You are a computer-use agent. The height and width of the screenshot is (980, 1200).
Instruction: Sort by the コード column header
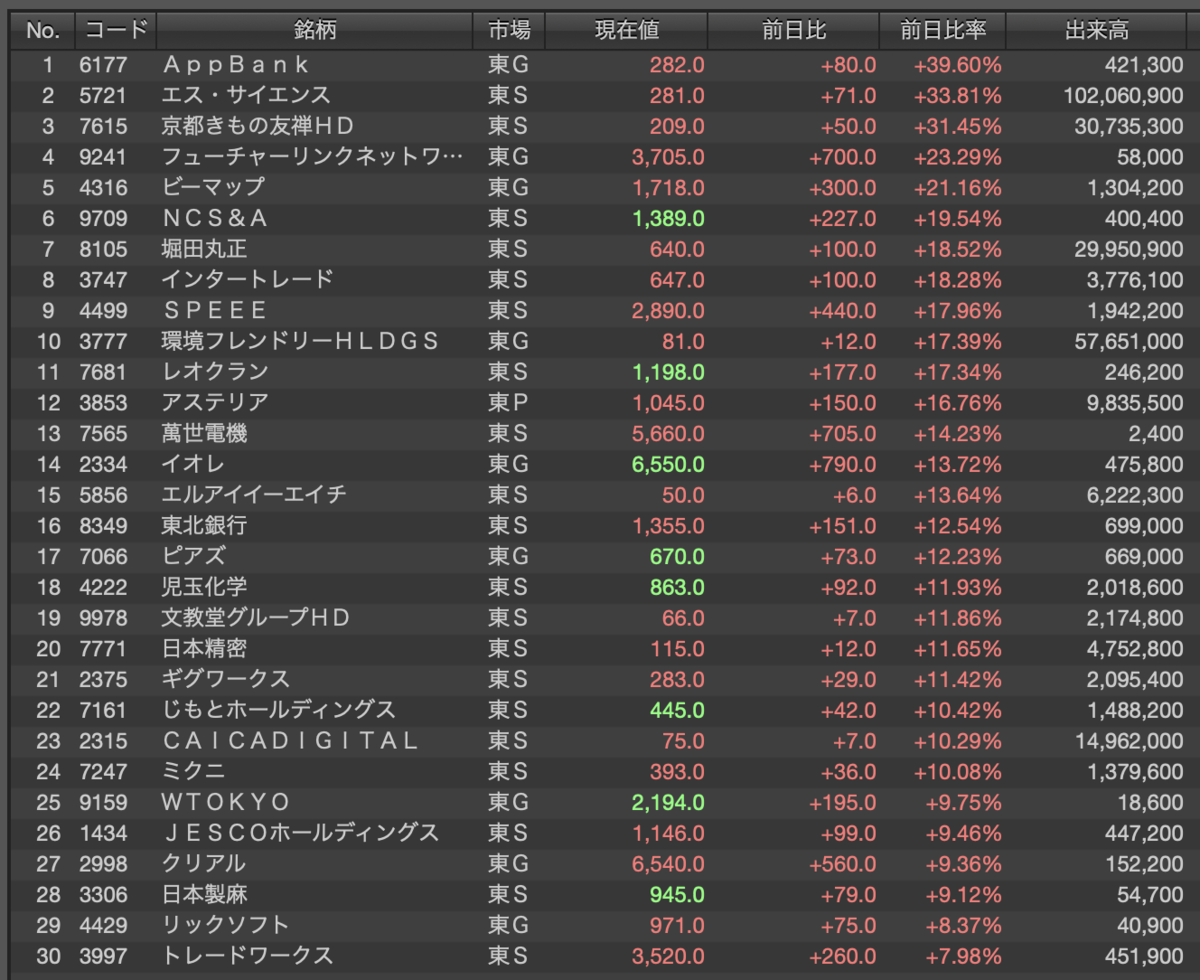[x=115, y=30]
